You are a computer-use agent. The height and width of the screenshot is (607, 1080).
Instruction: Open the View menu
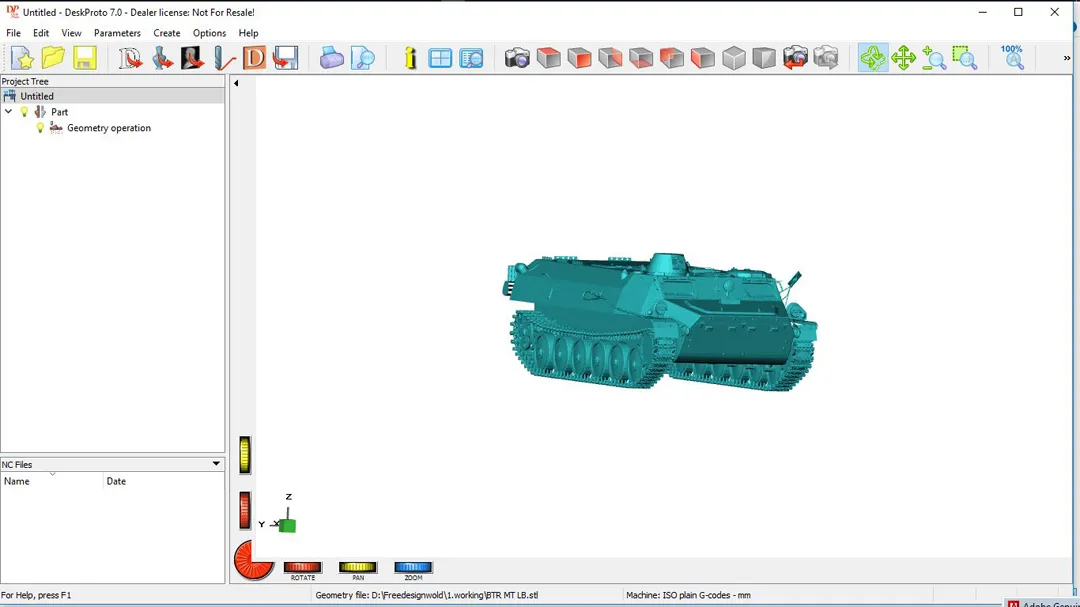point(71,33)
